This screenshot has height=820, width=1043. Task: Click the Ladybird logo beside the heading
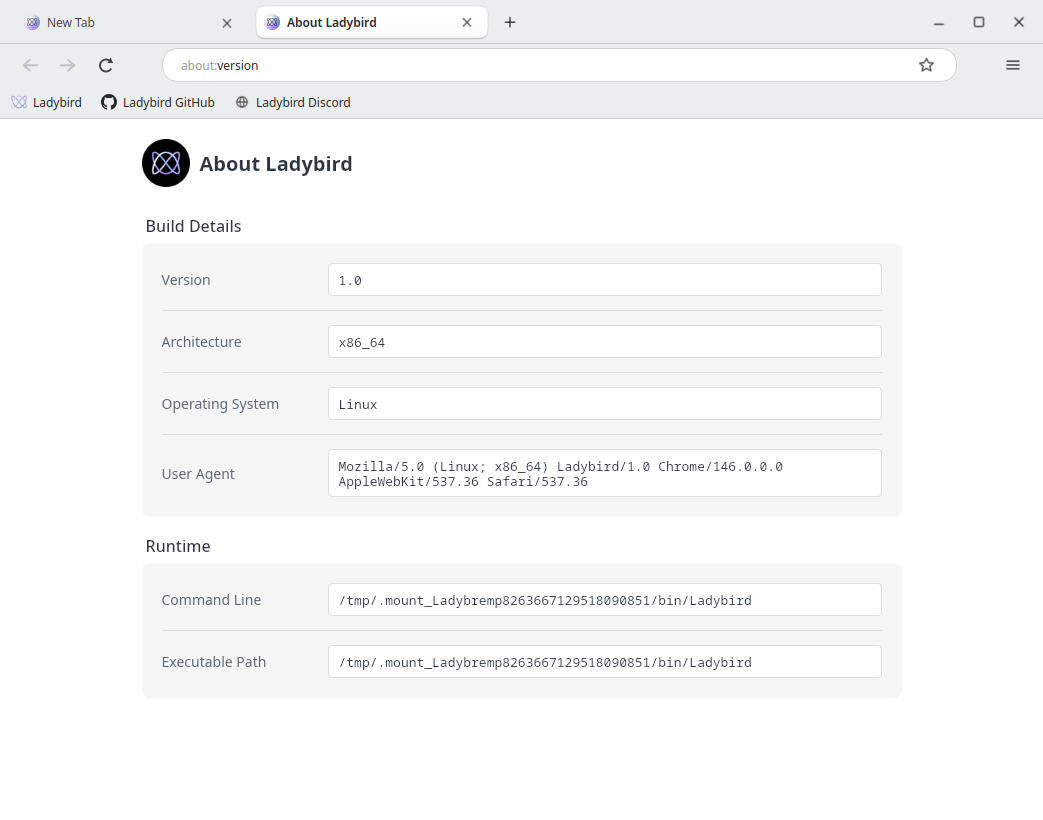click(x=166, y=163)
